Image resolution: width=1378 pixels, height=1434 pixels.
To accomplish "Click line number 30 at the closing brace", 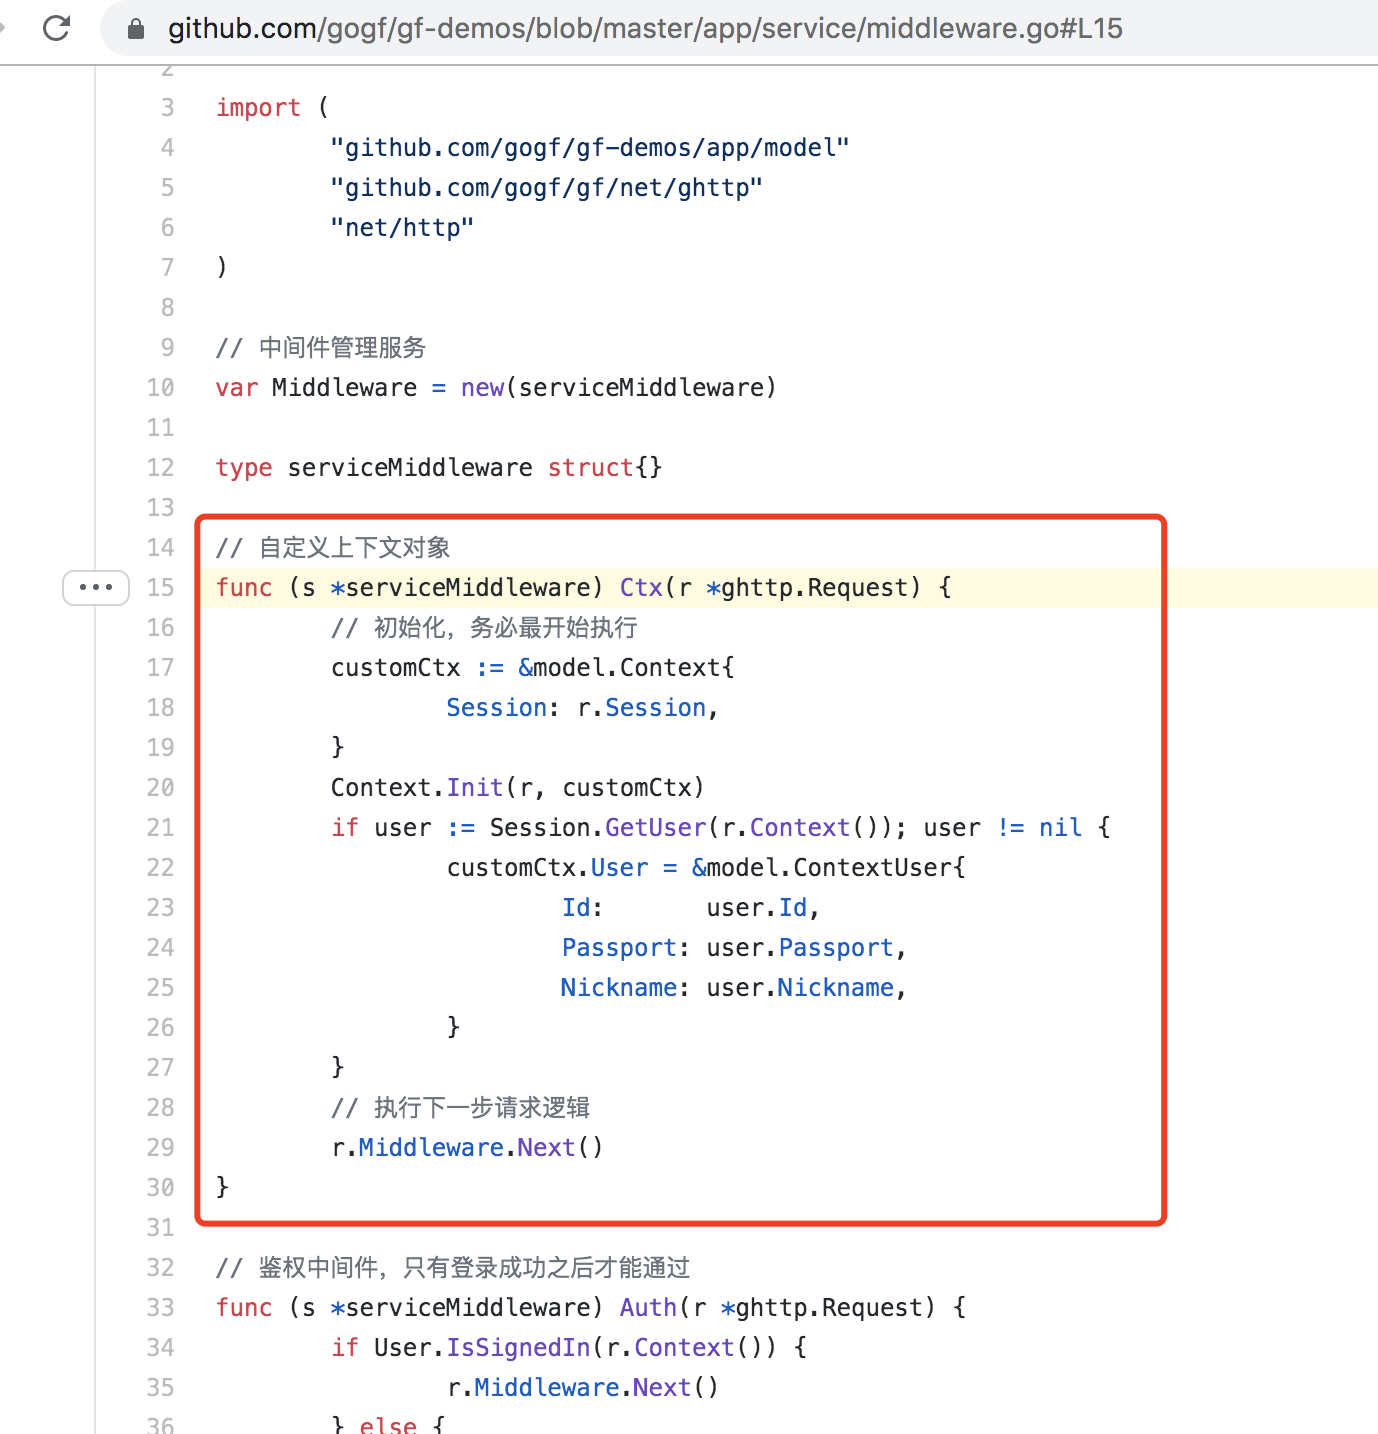I will point(160,1187).
